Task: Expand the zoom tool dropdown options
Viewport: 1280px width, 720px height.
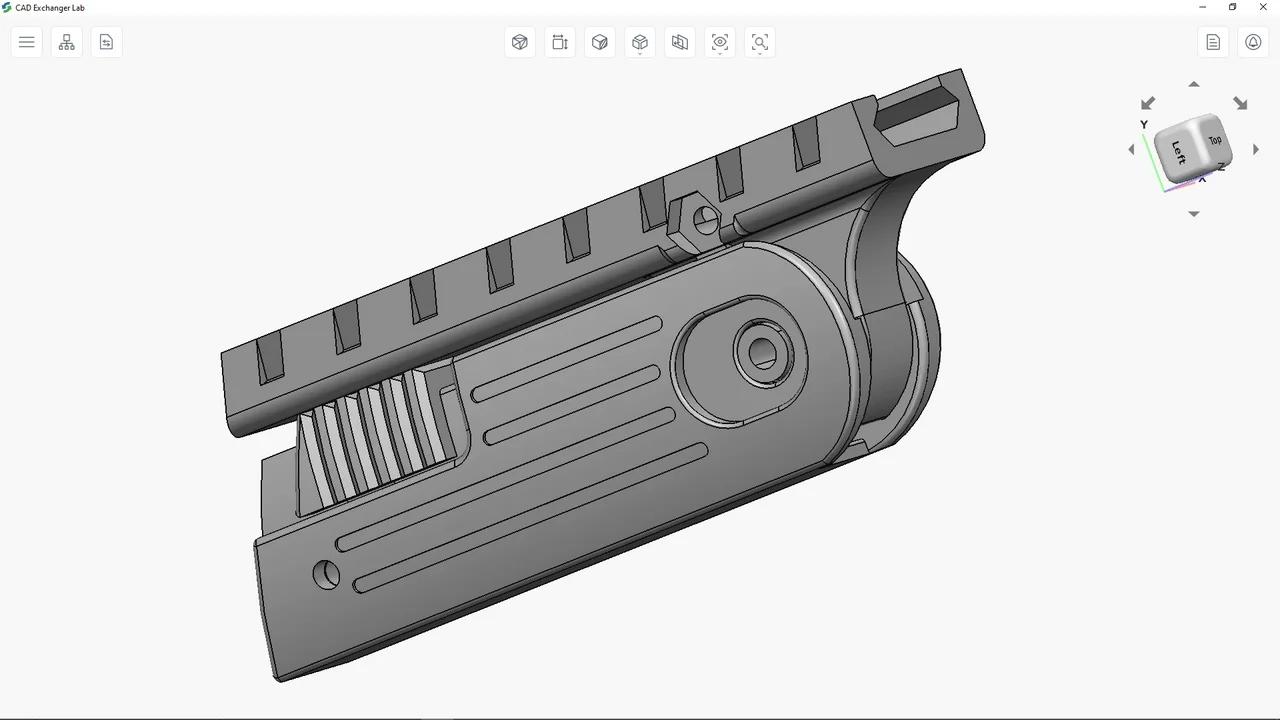Action: [x=760, y=52]
